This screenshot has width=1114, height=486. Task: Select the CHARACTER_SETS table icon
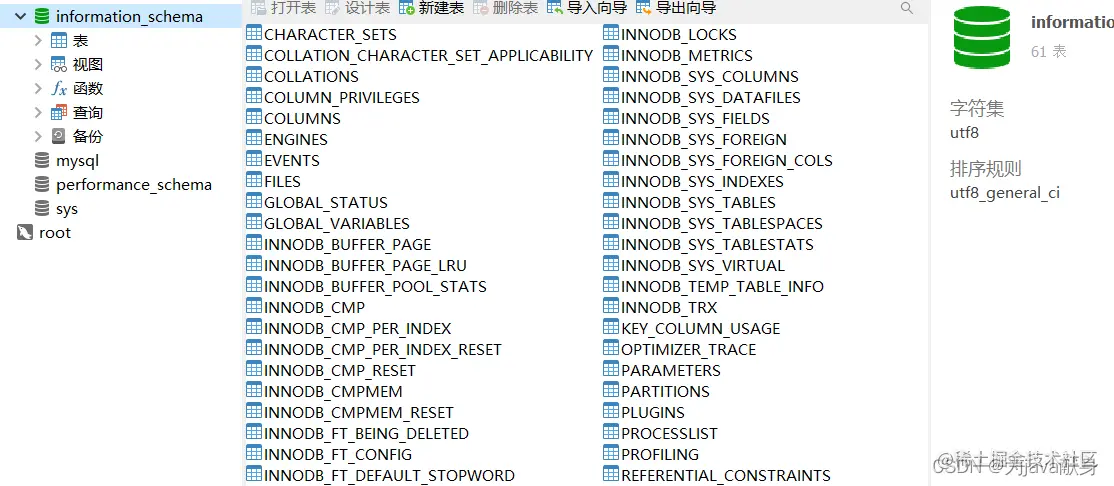254,33
